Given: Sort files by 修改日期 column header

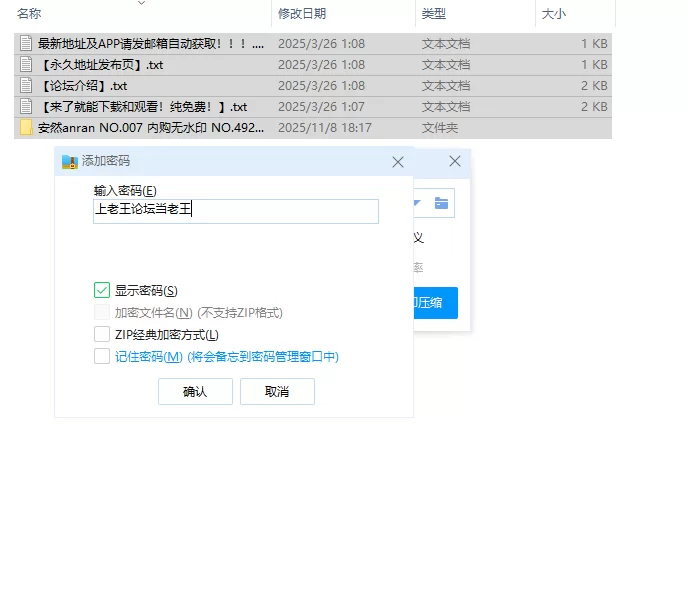Looking at the screenshot, I should click(x=303, y=14).
